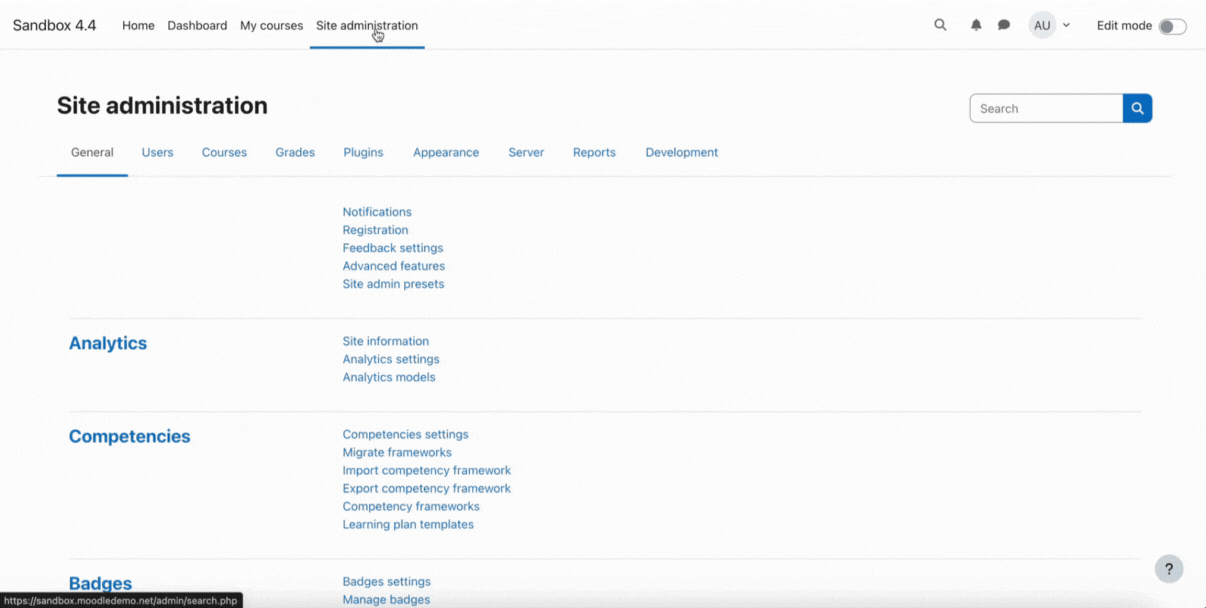Click the Sandbox 4.4 site name
The width and height of the screenshot is (1206, 608).
pyautogui.click(x=55, y=25)
